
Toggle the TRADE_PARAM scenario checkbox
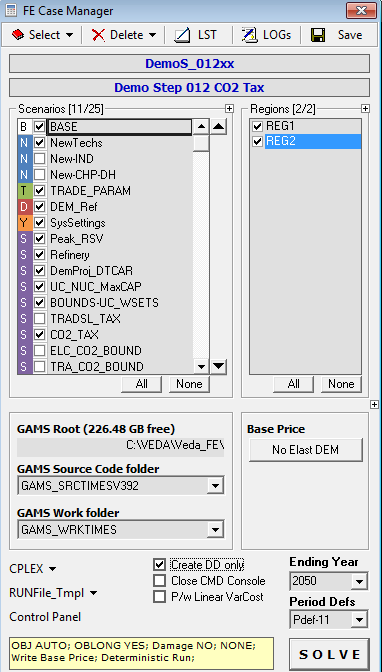[x=39, y=191]
